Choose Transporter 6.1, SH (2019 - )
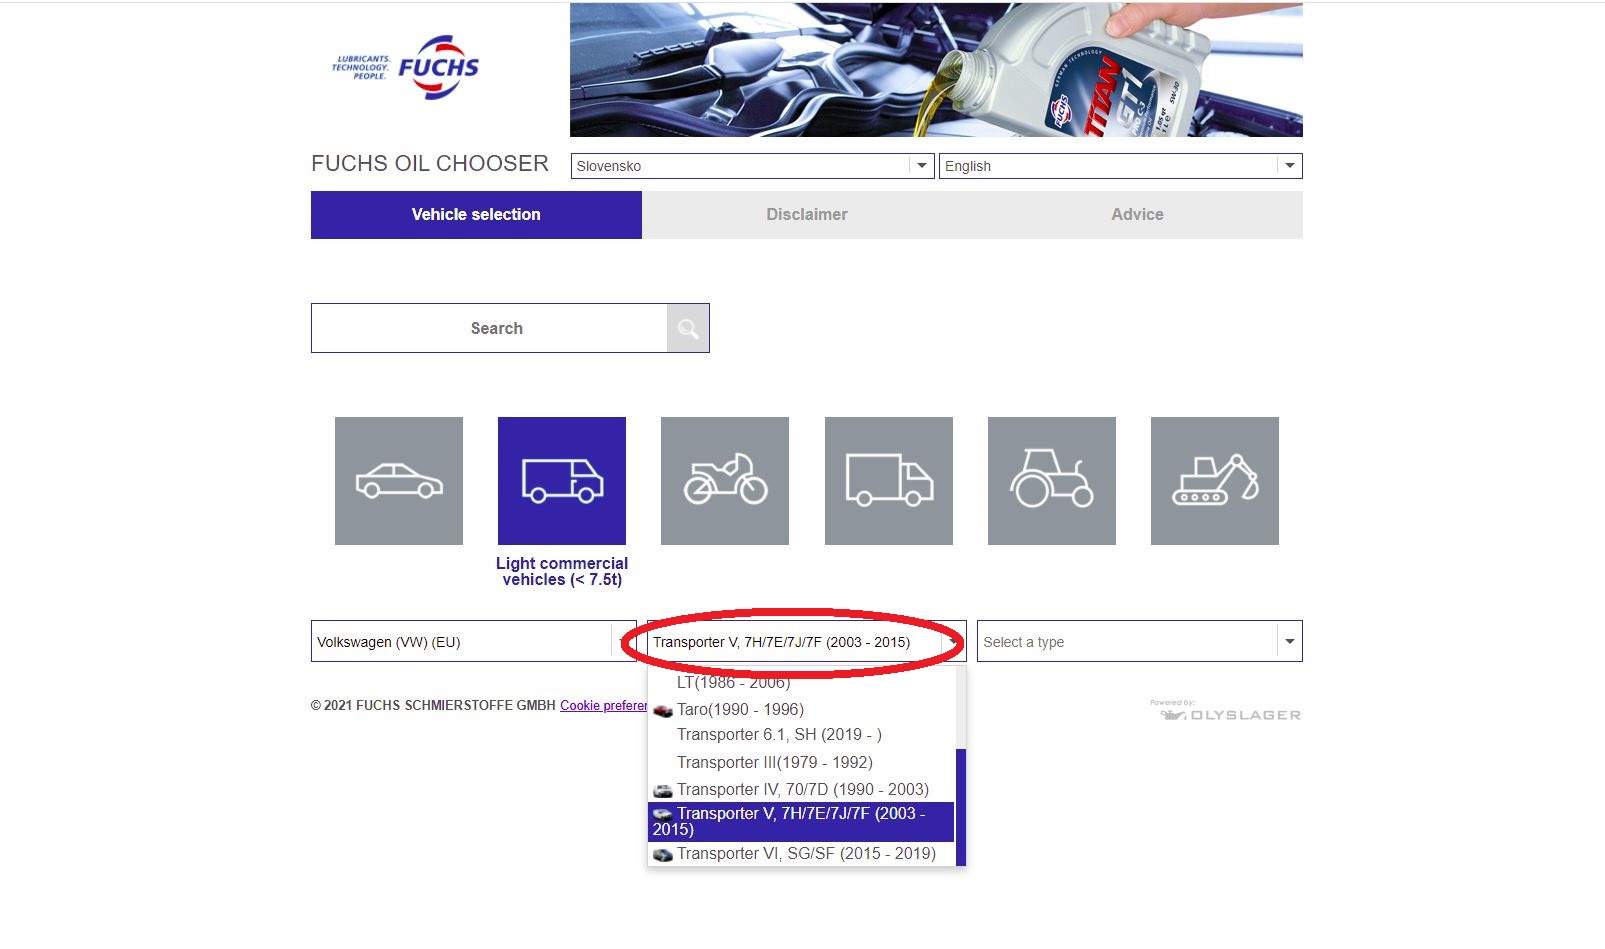This screenshot has width=1605, height=949. pos(801,735)
